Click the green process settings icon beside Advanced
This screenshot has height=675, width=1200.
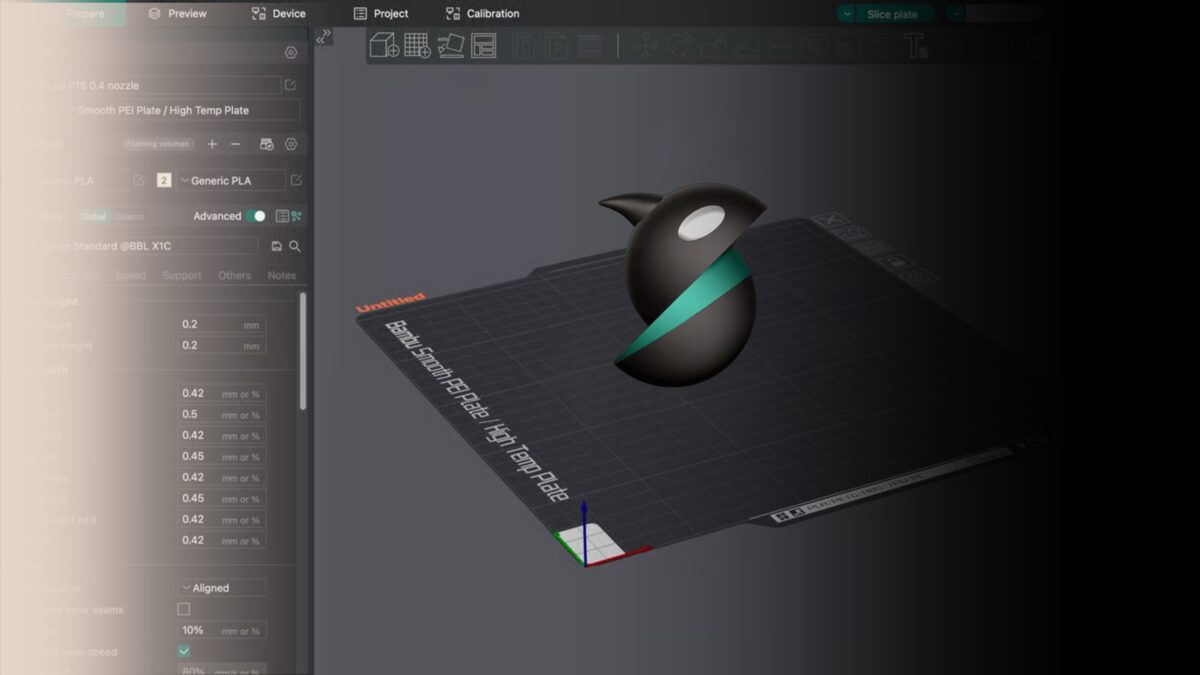click(296, 216)
